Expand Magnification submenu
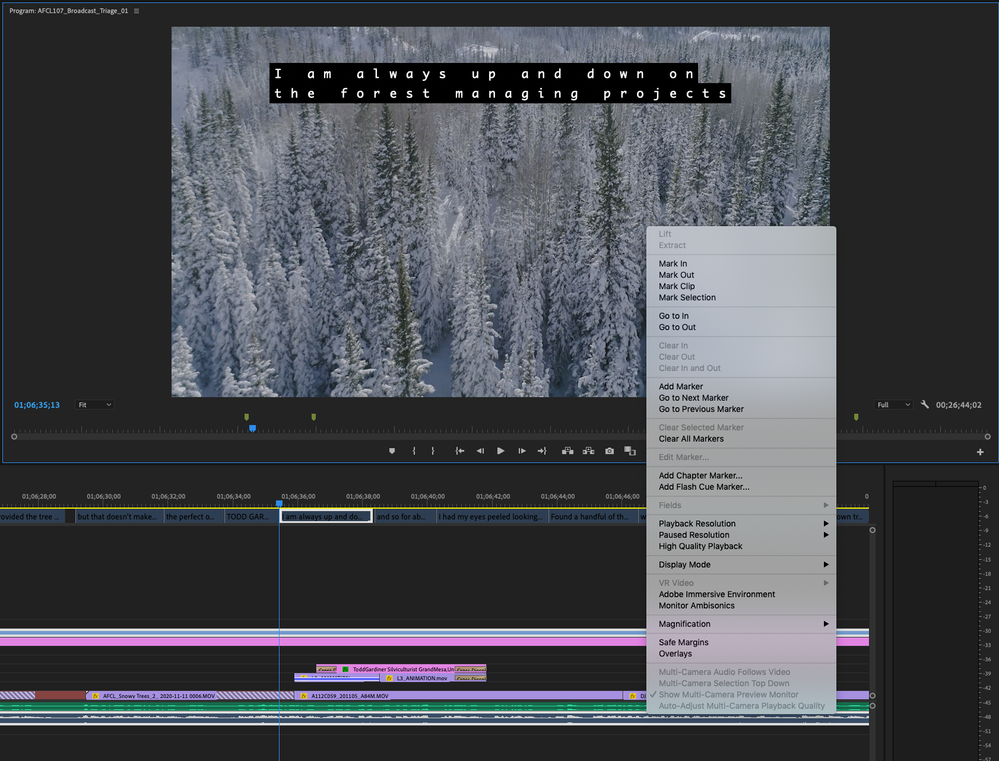The image size is (999, 761). click(742, 624)
